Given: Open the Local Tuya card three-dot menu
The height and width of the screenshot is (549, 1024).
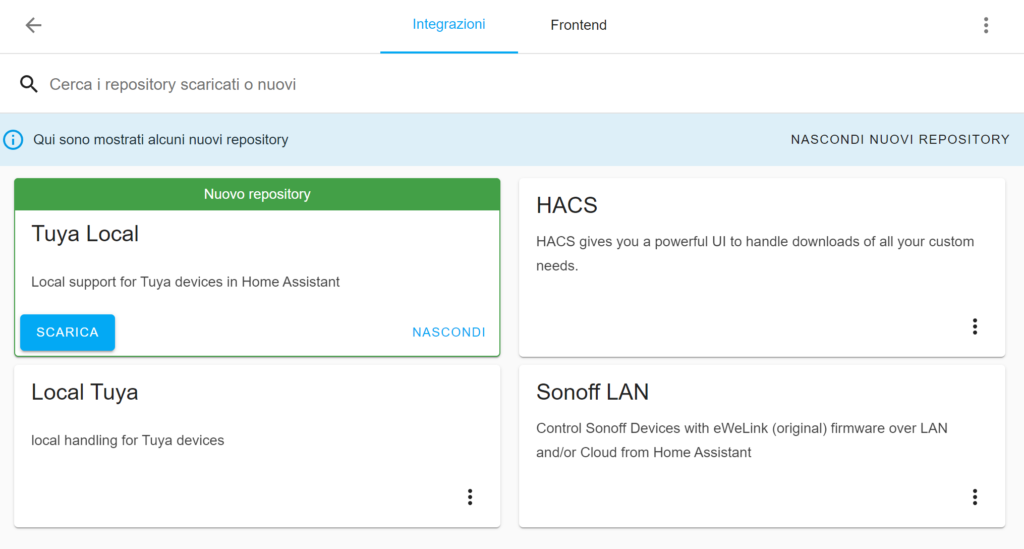Looking at the screenshot, I should pos(469,497).
